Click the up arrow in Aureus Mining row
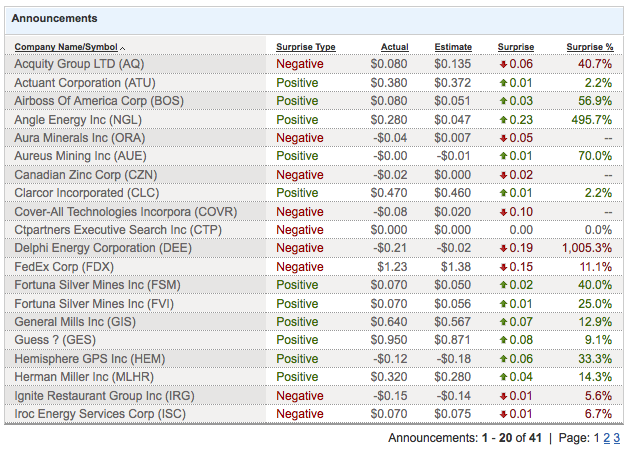Viewport: 626px width, 453px height. tap(503, 156)
